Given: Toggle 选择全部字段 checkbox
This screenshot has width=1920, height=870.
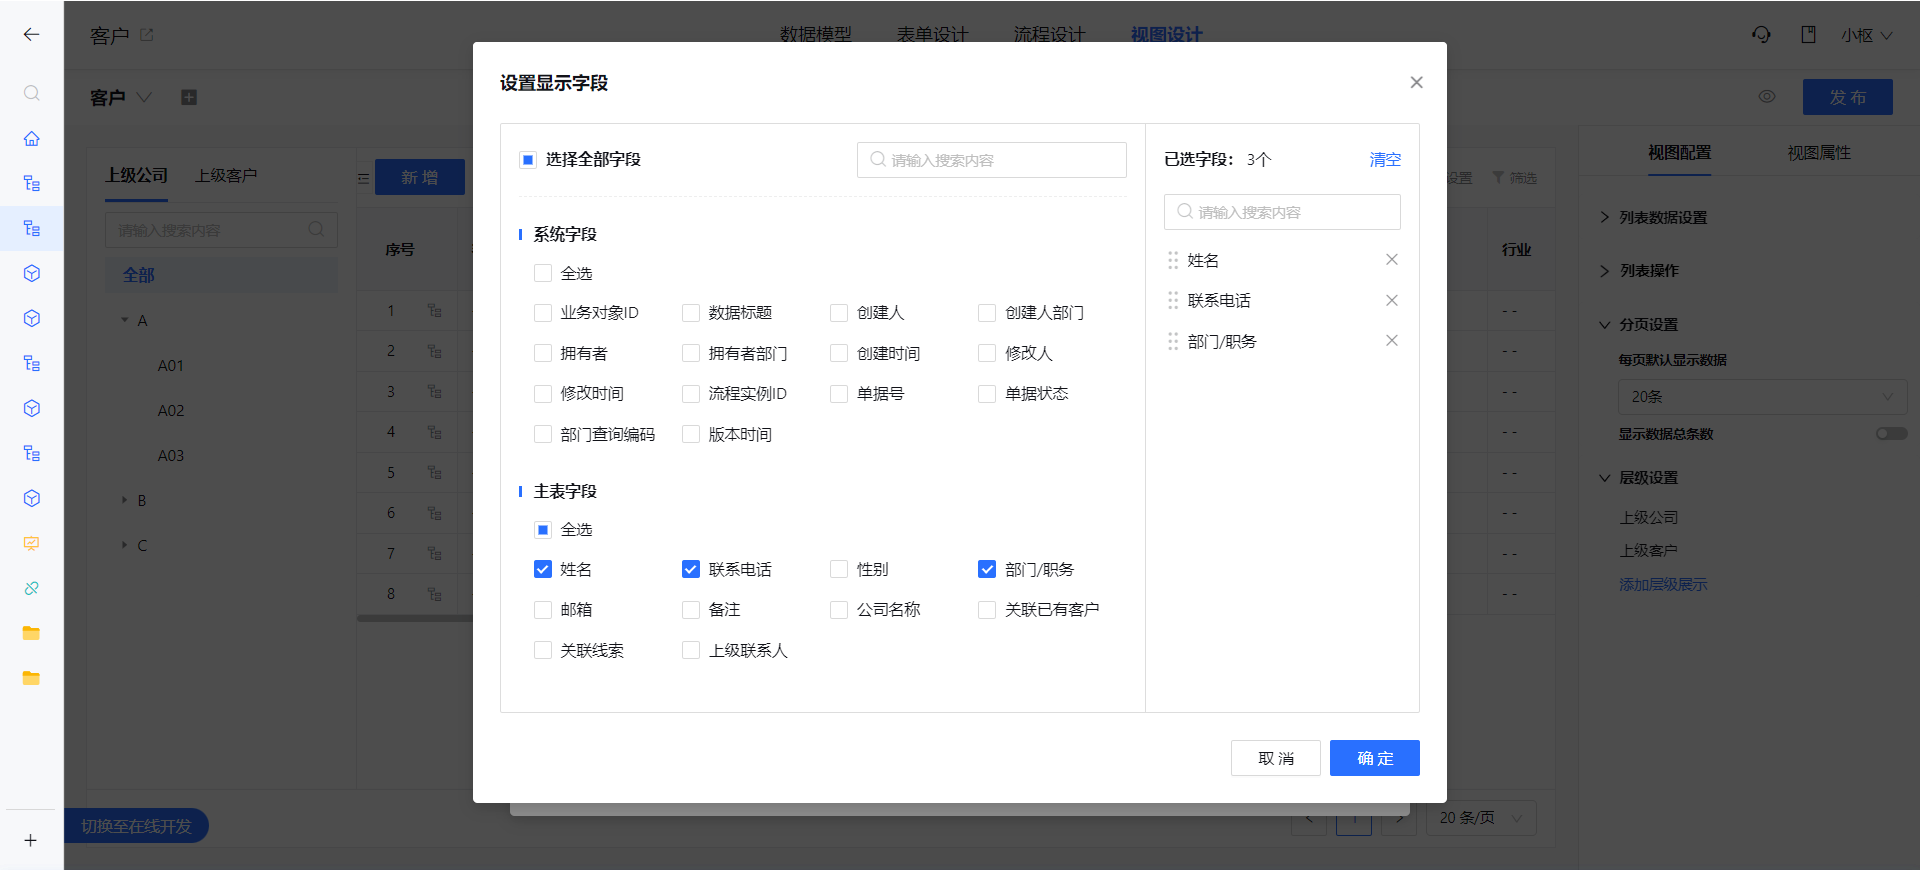Looking at the screenshot, I should (x=528, y=160).
